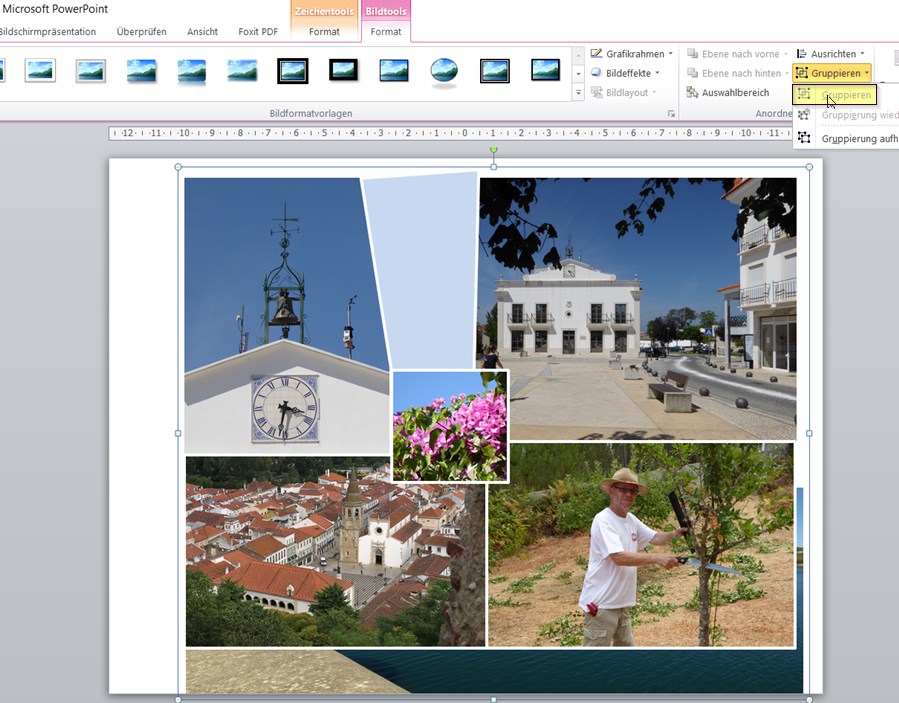Screen dimensions: 899x703
Task: Open Bildeffekte picture effects
Action: (626, 73)
